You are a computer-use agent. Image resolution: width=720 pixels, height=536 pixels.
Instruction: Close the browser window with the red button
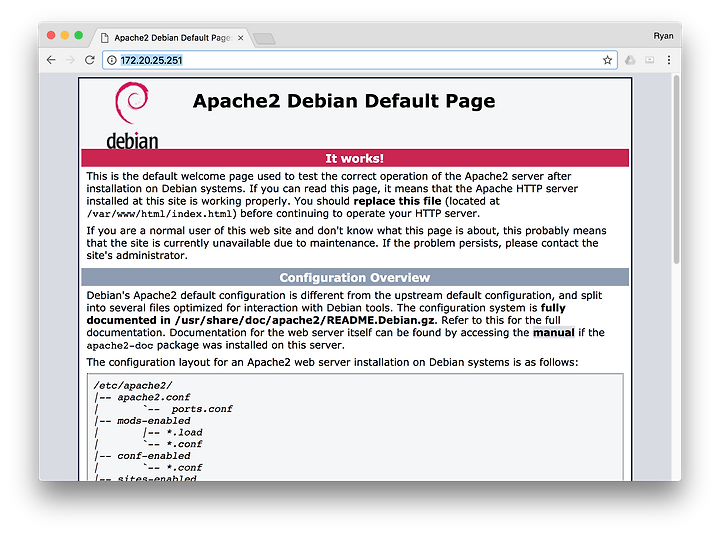click(51, 35)
